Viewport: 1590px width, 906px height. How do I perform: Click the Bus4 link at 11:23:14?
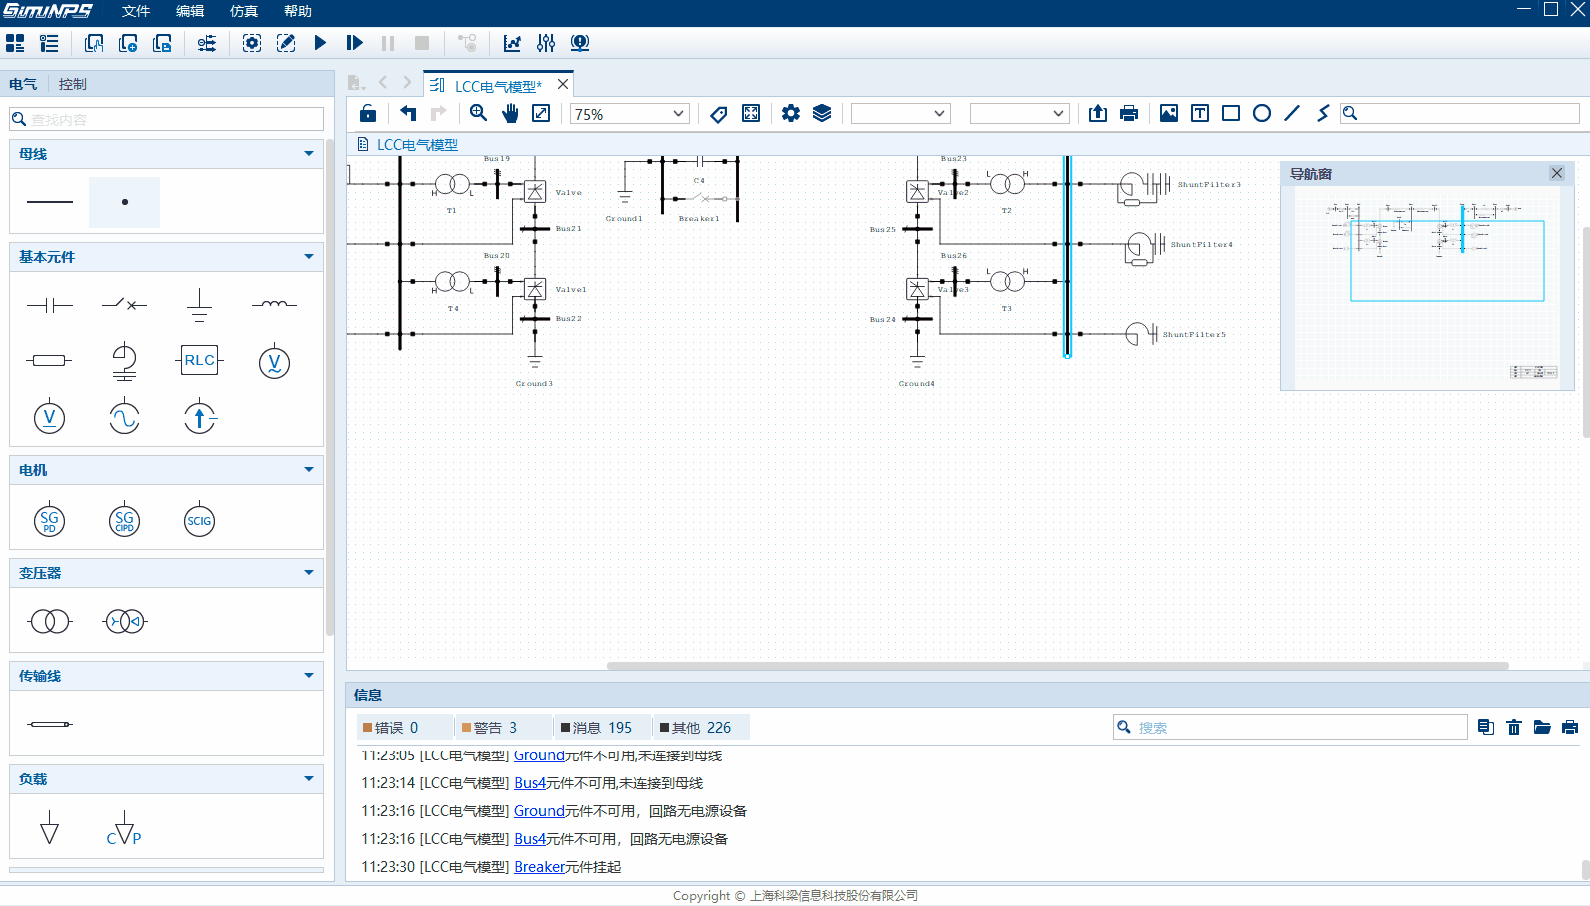pyautogui.click(x=529, y=783)
